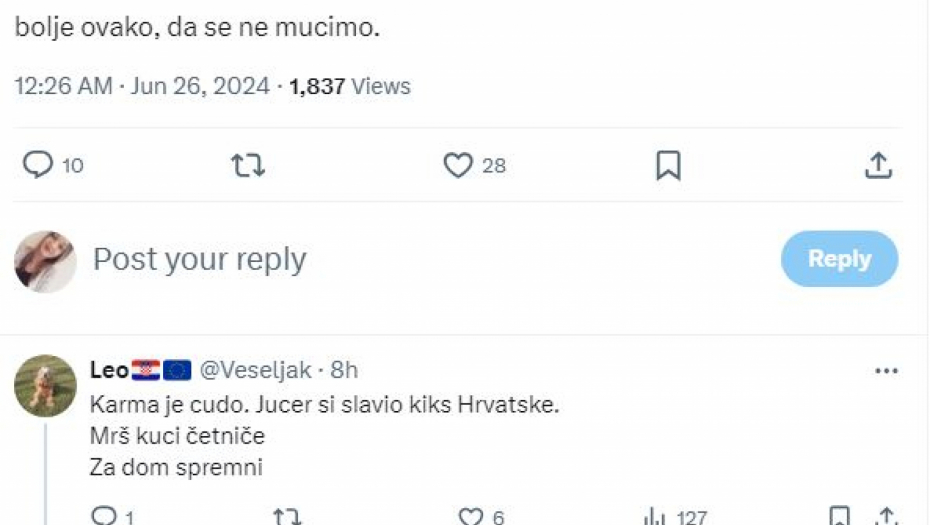Click the blue Reply button
The height and width of the screenshot is (525, 930).
tap(839, 259)
